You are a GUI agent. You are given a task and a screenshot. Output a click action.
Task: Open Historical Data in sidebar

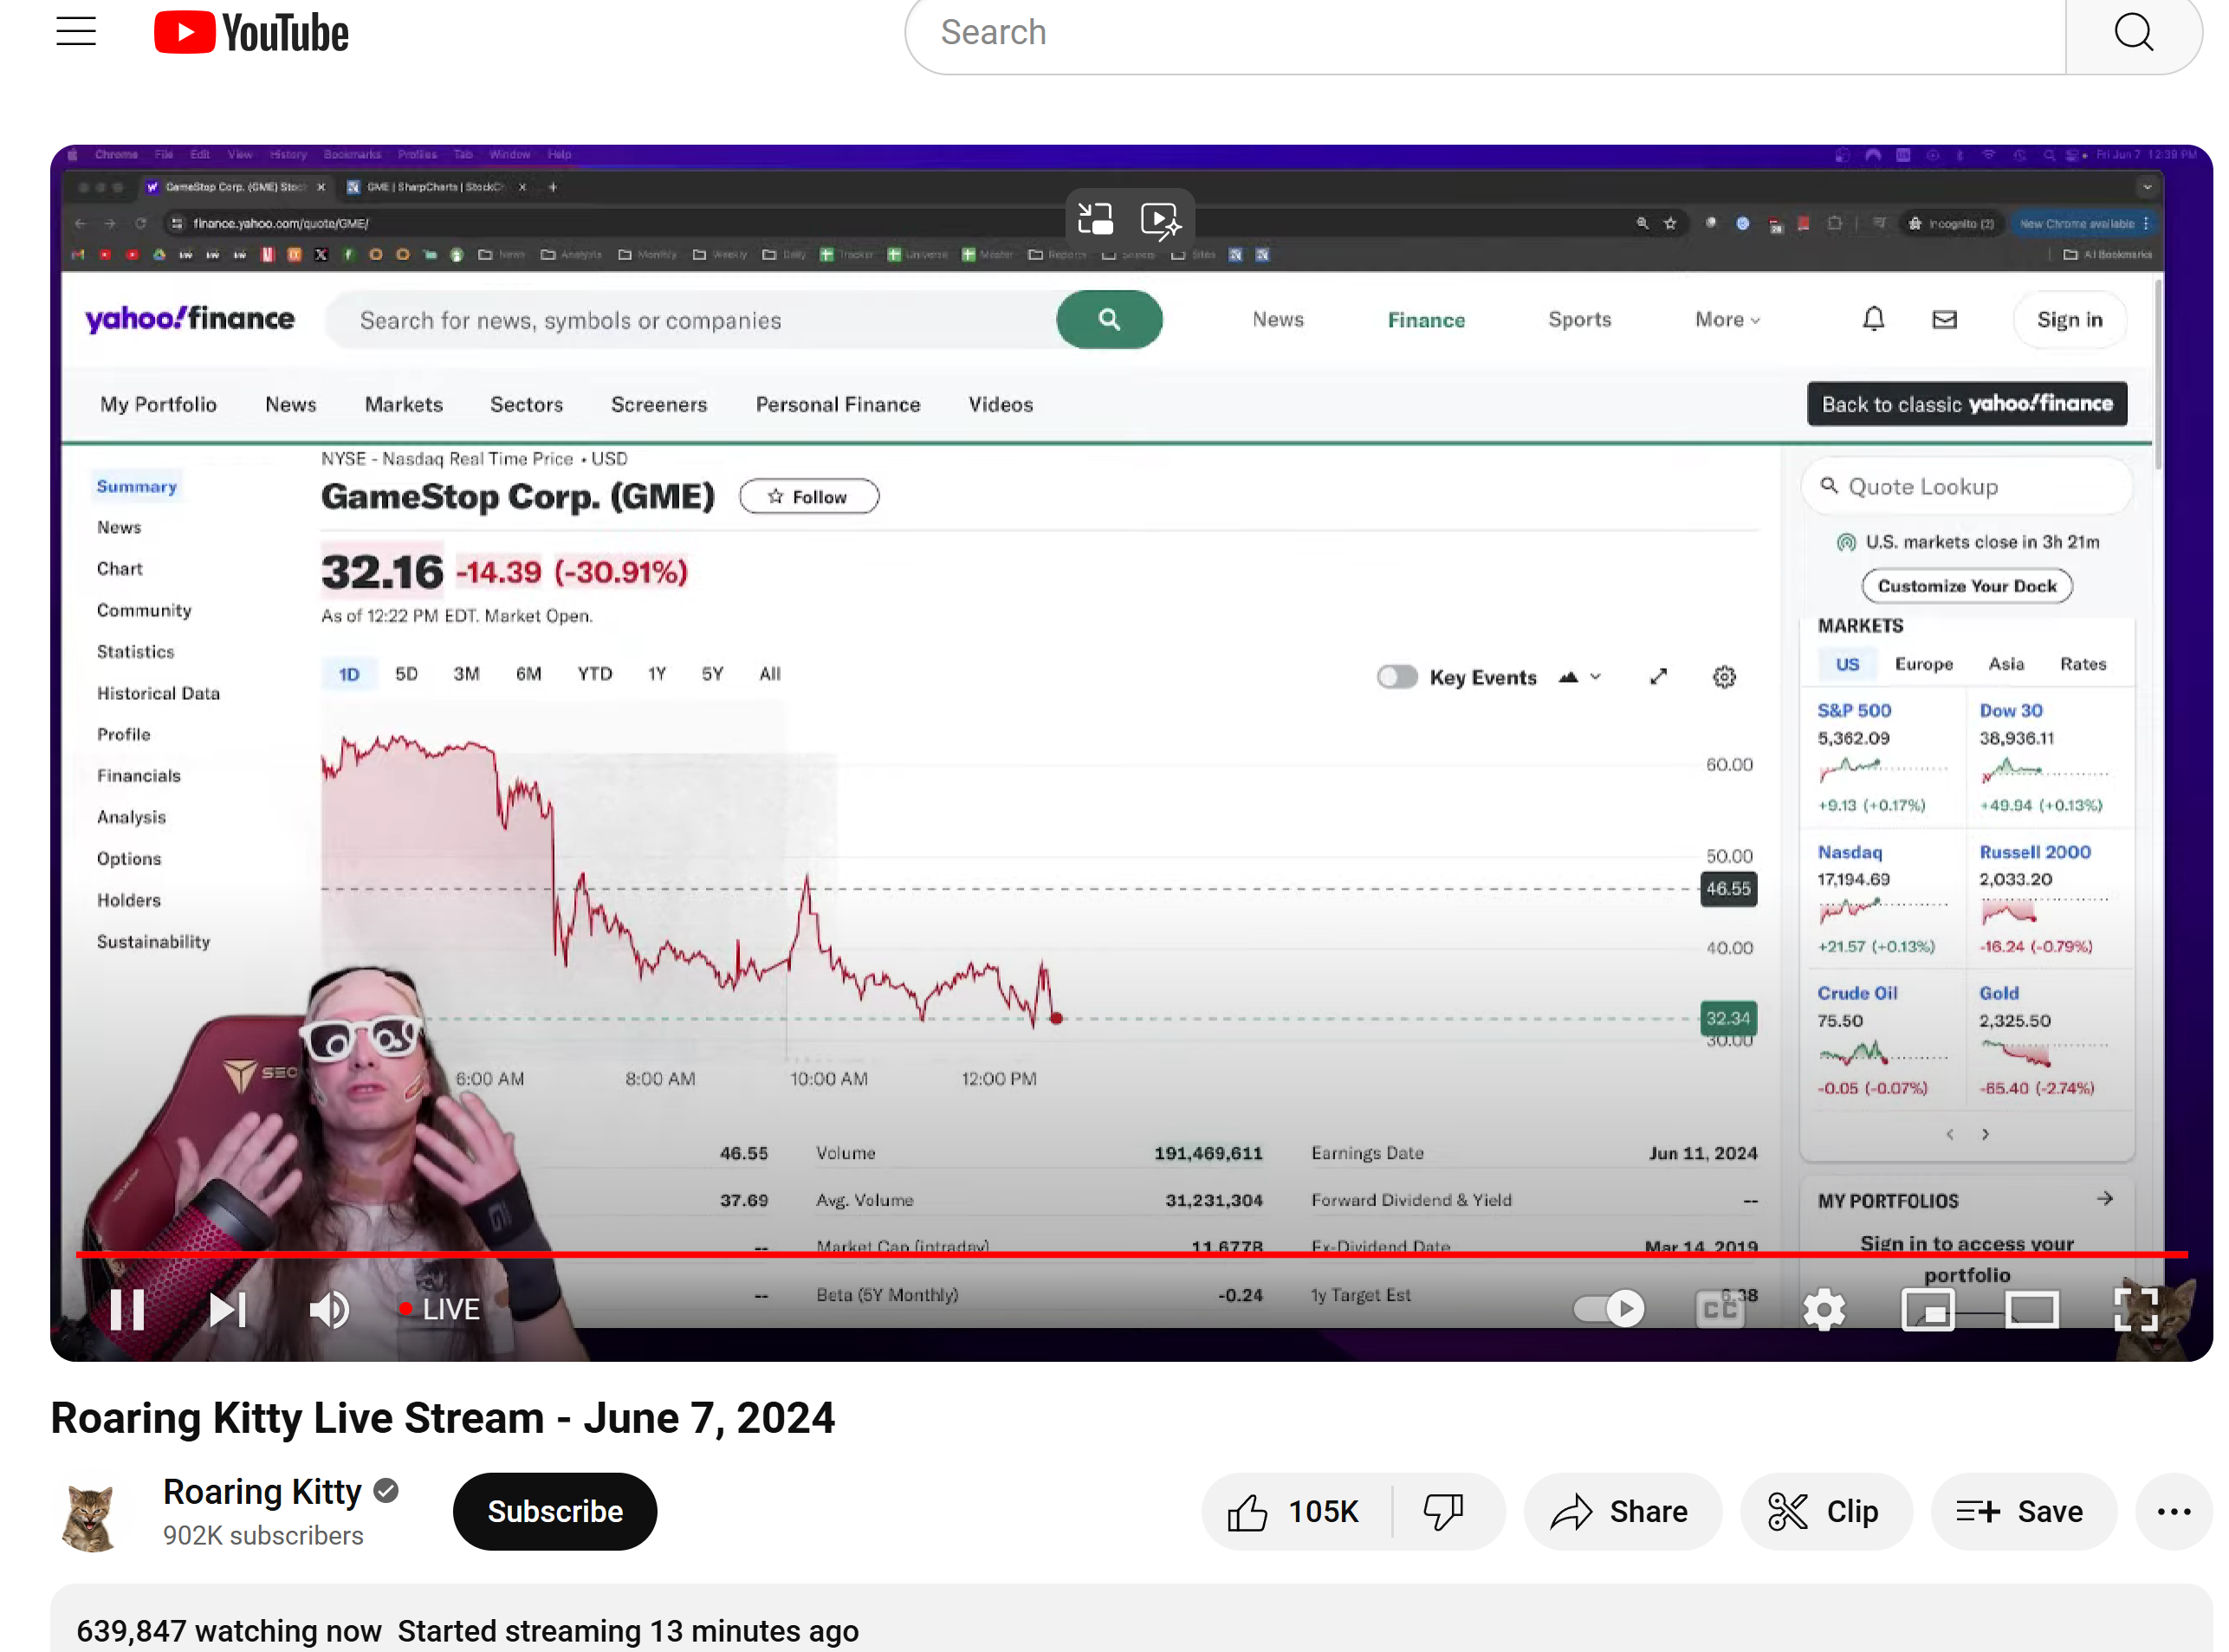coord(158,693)
